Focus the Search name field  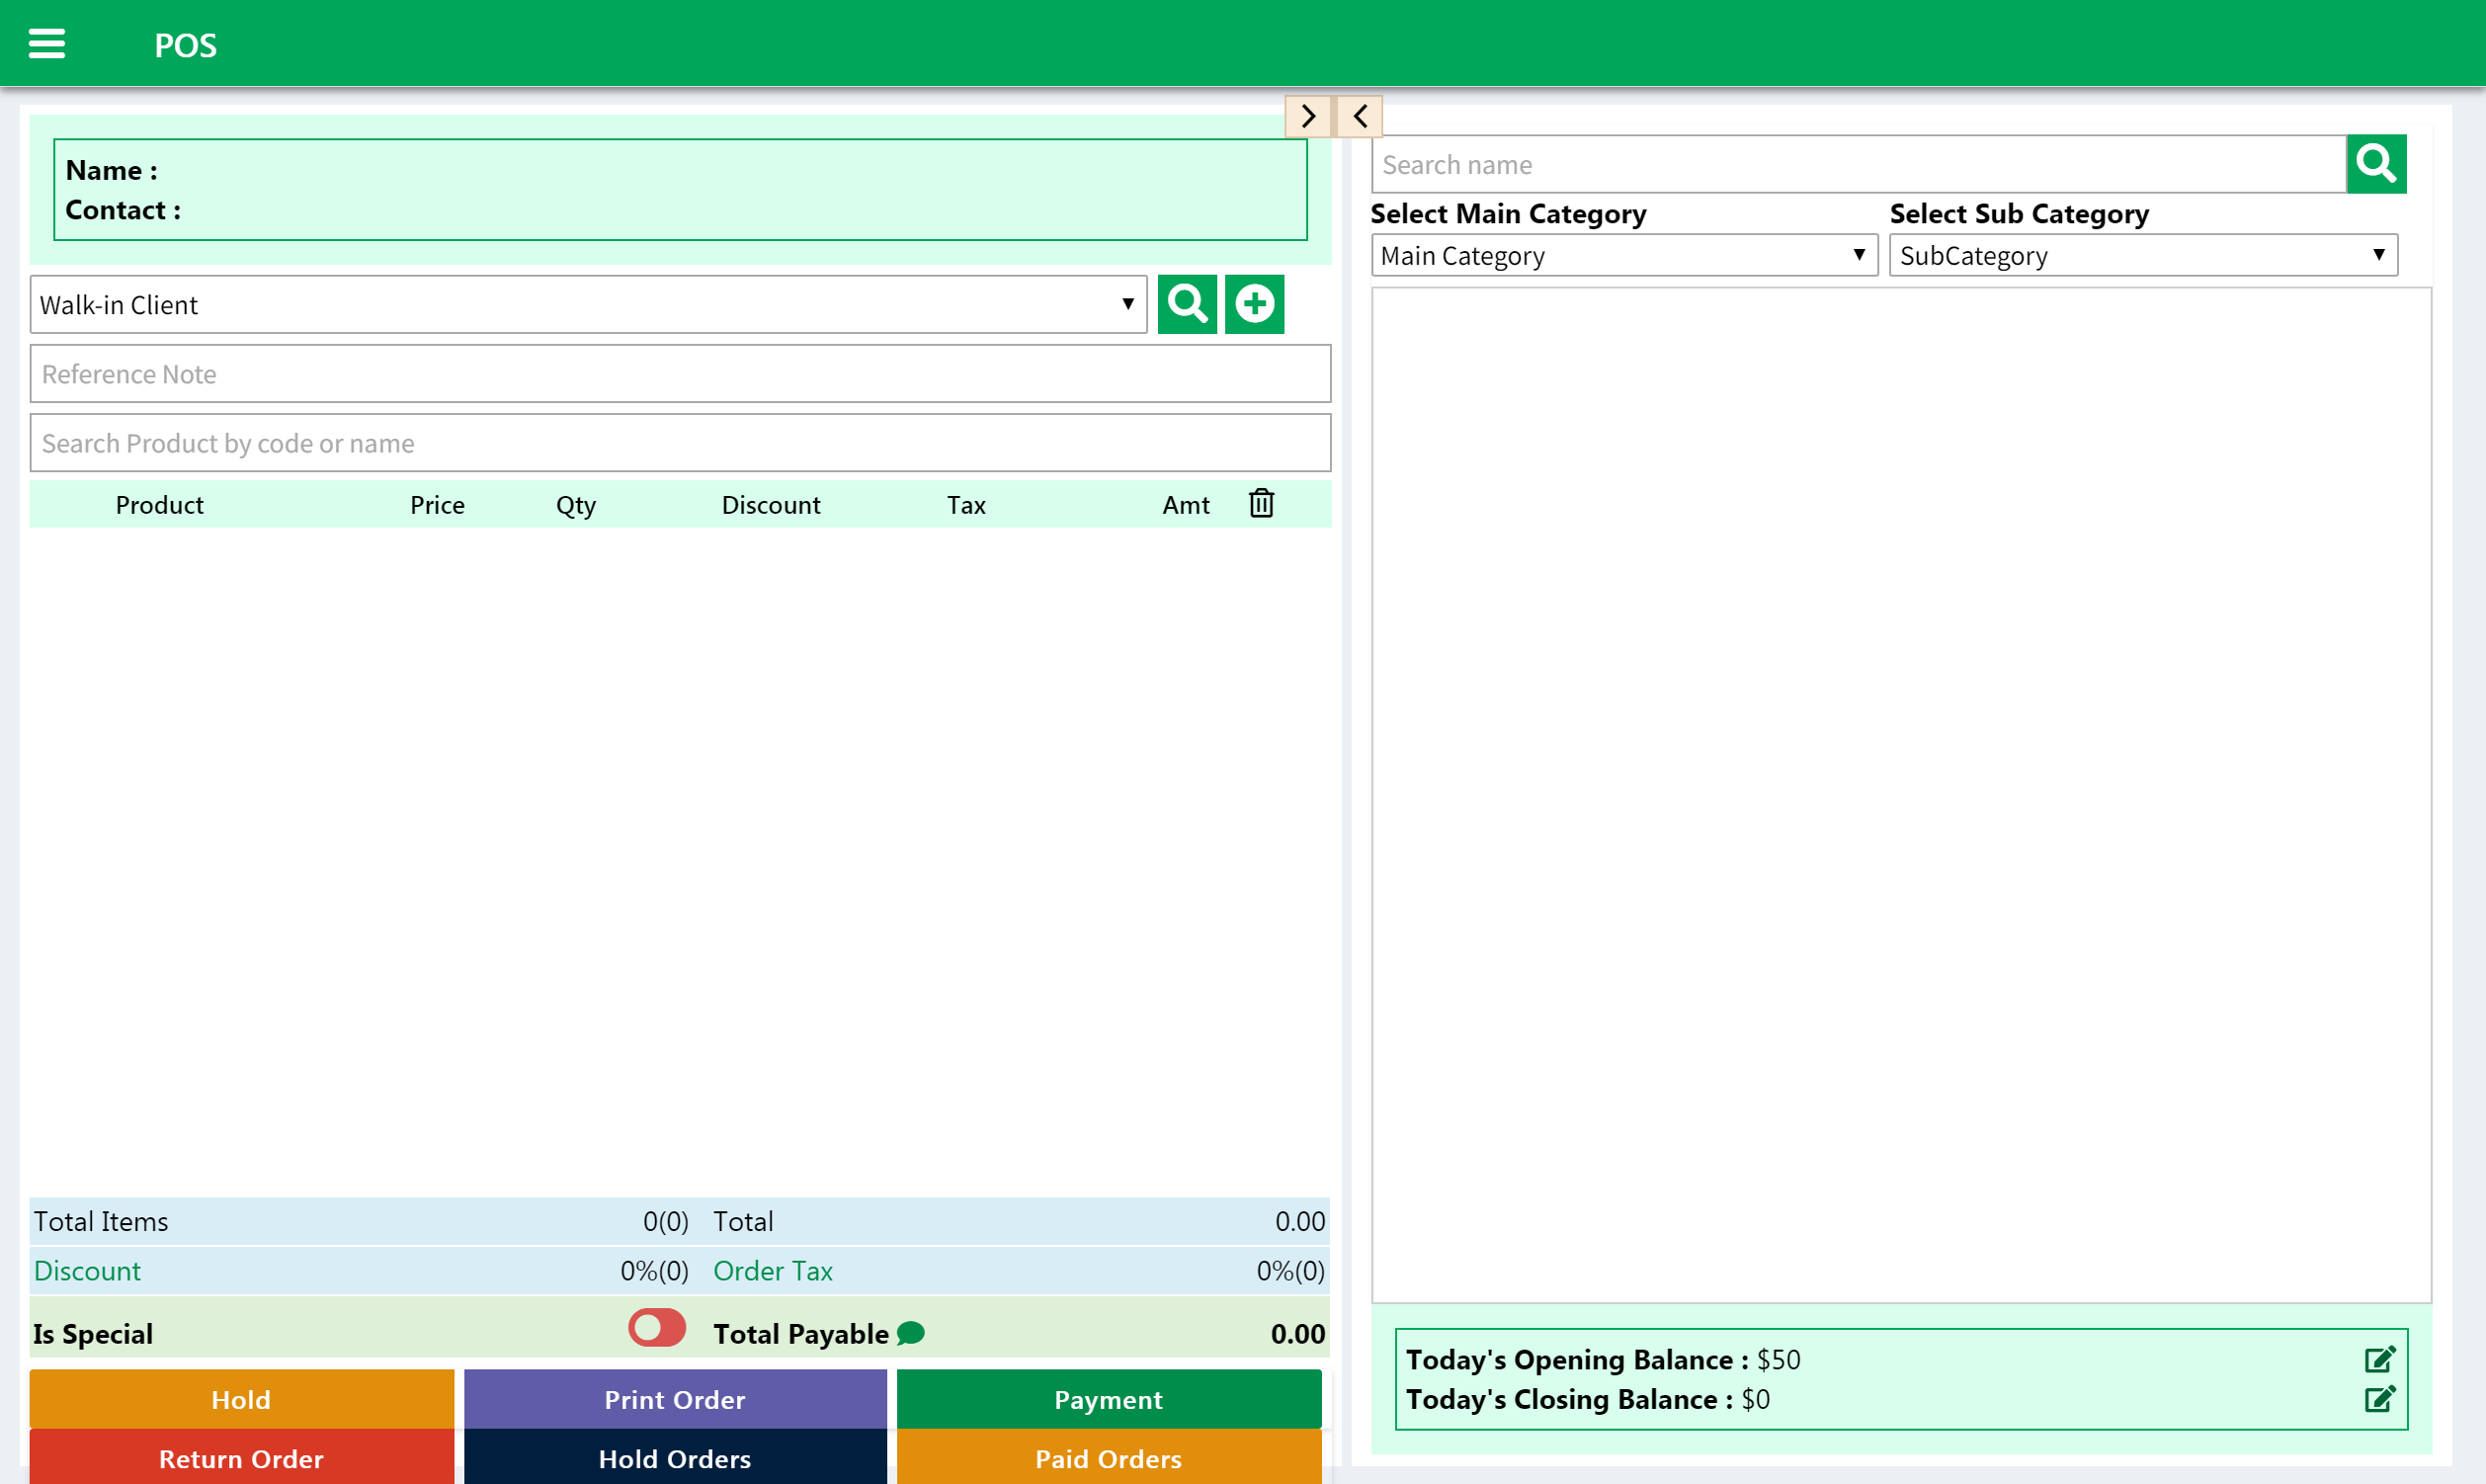(1859, 164)
